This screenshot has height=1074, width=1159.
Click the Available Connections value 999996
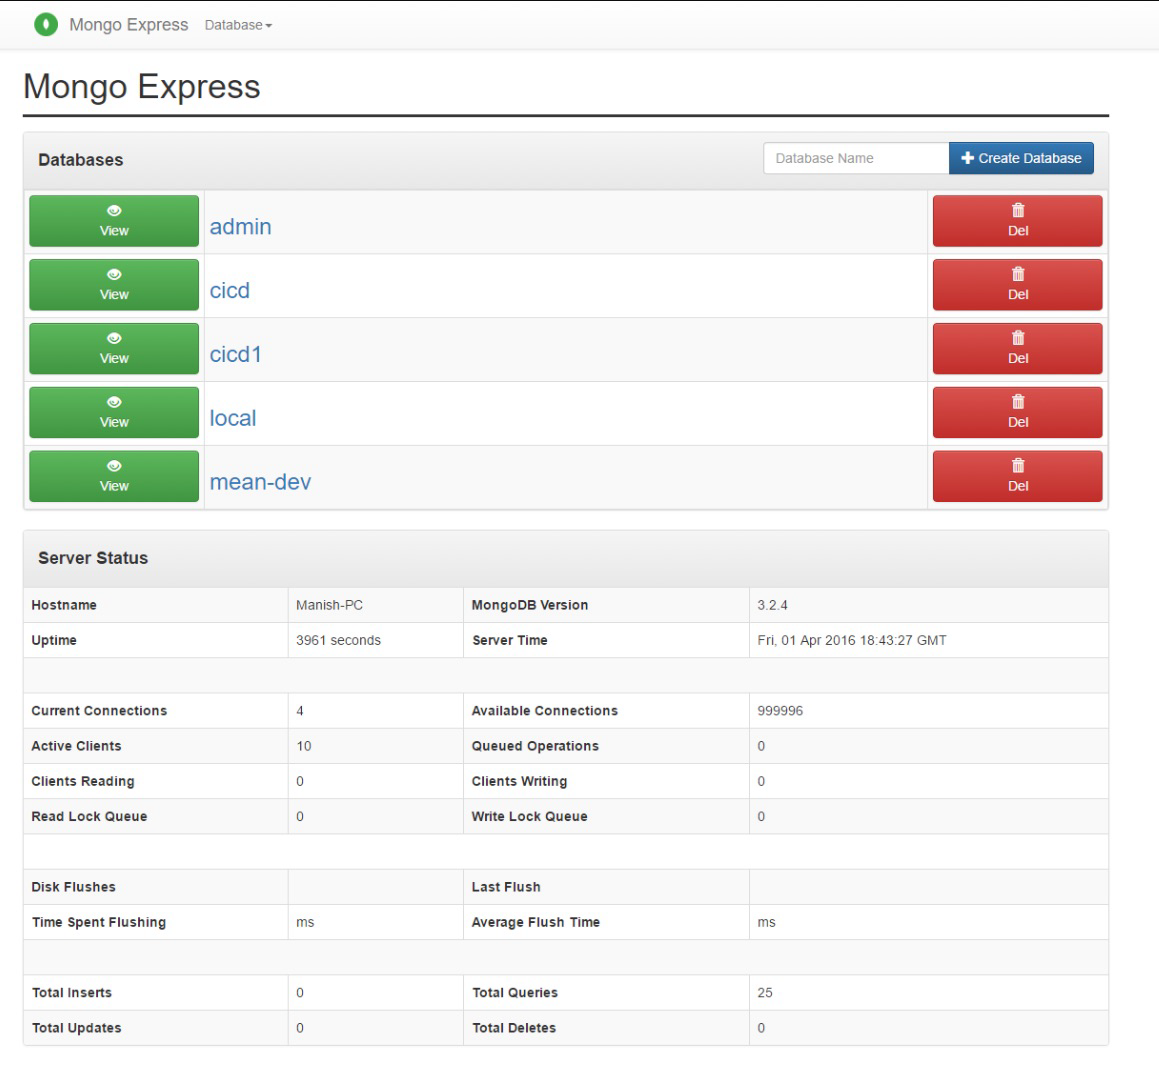(x=780, y=711)
